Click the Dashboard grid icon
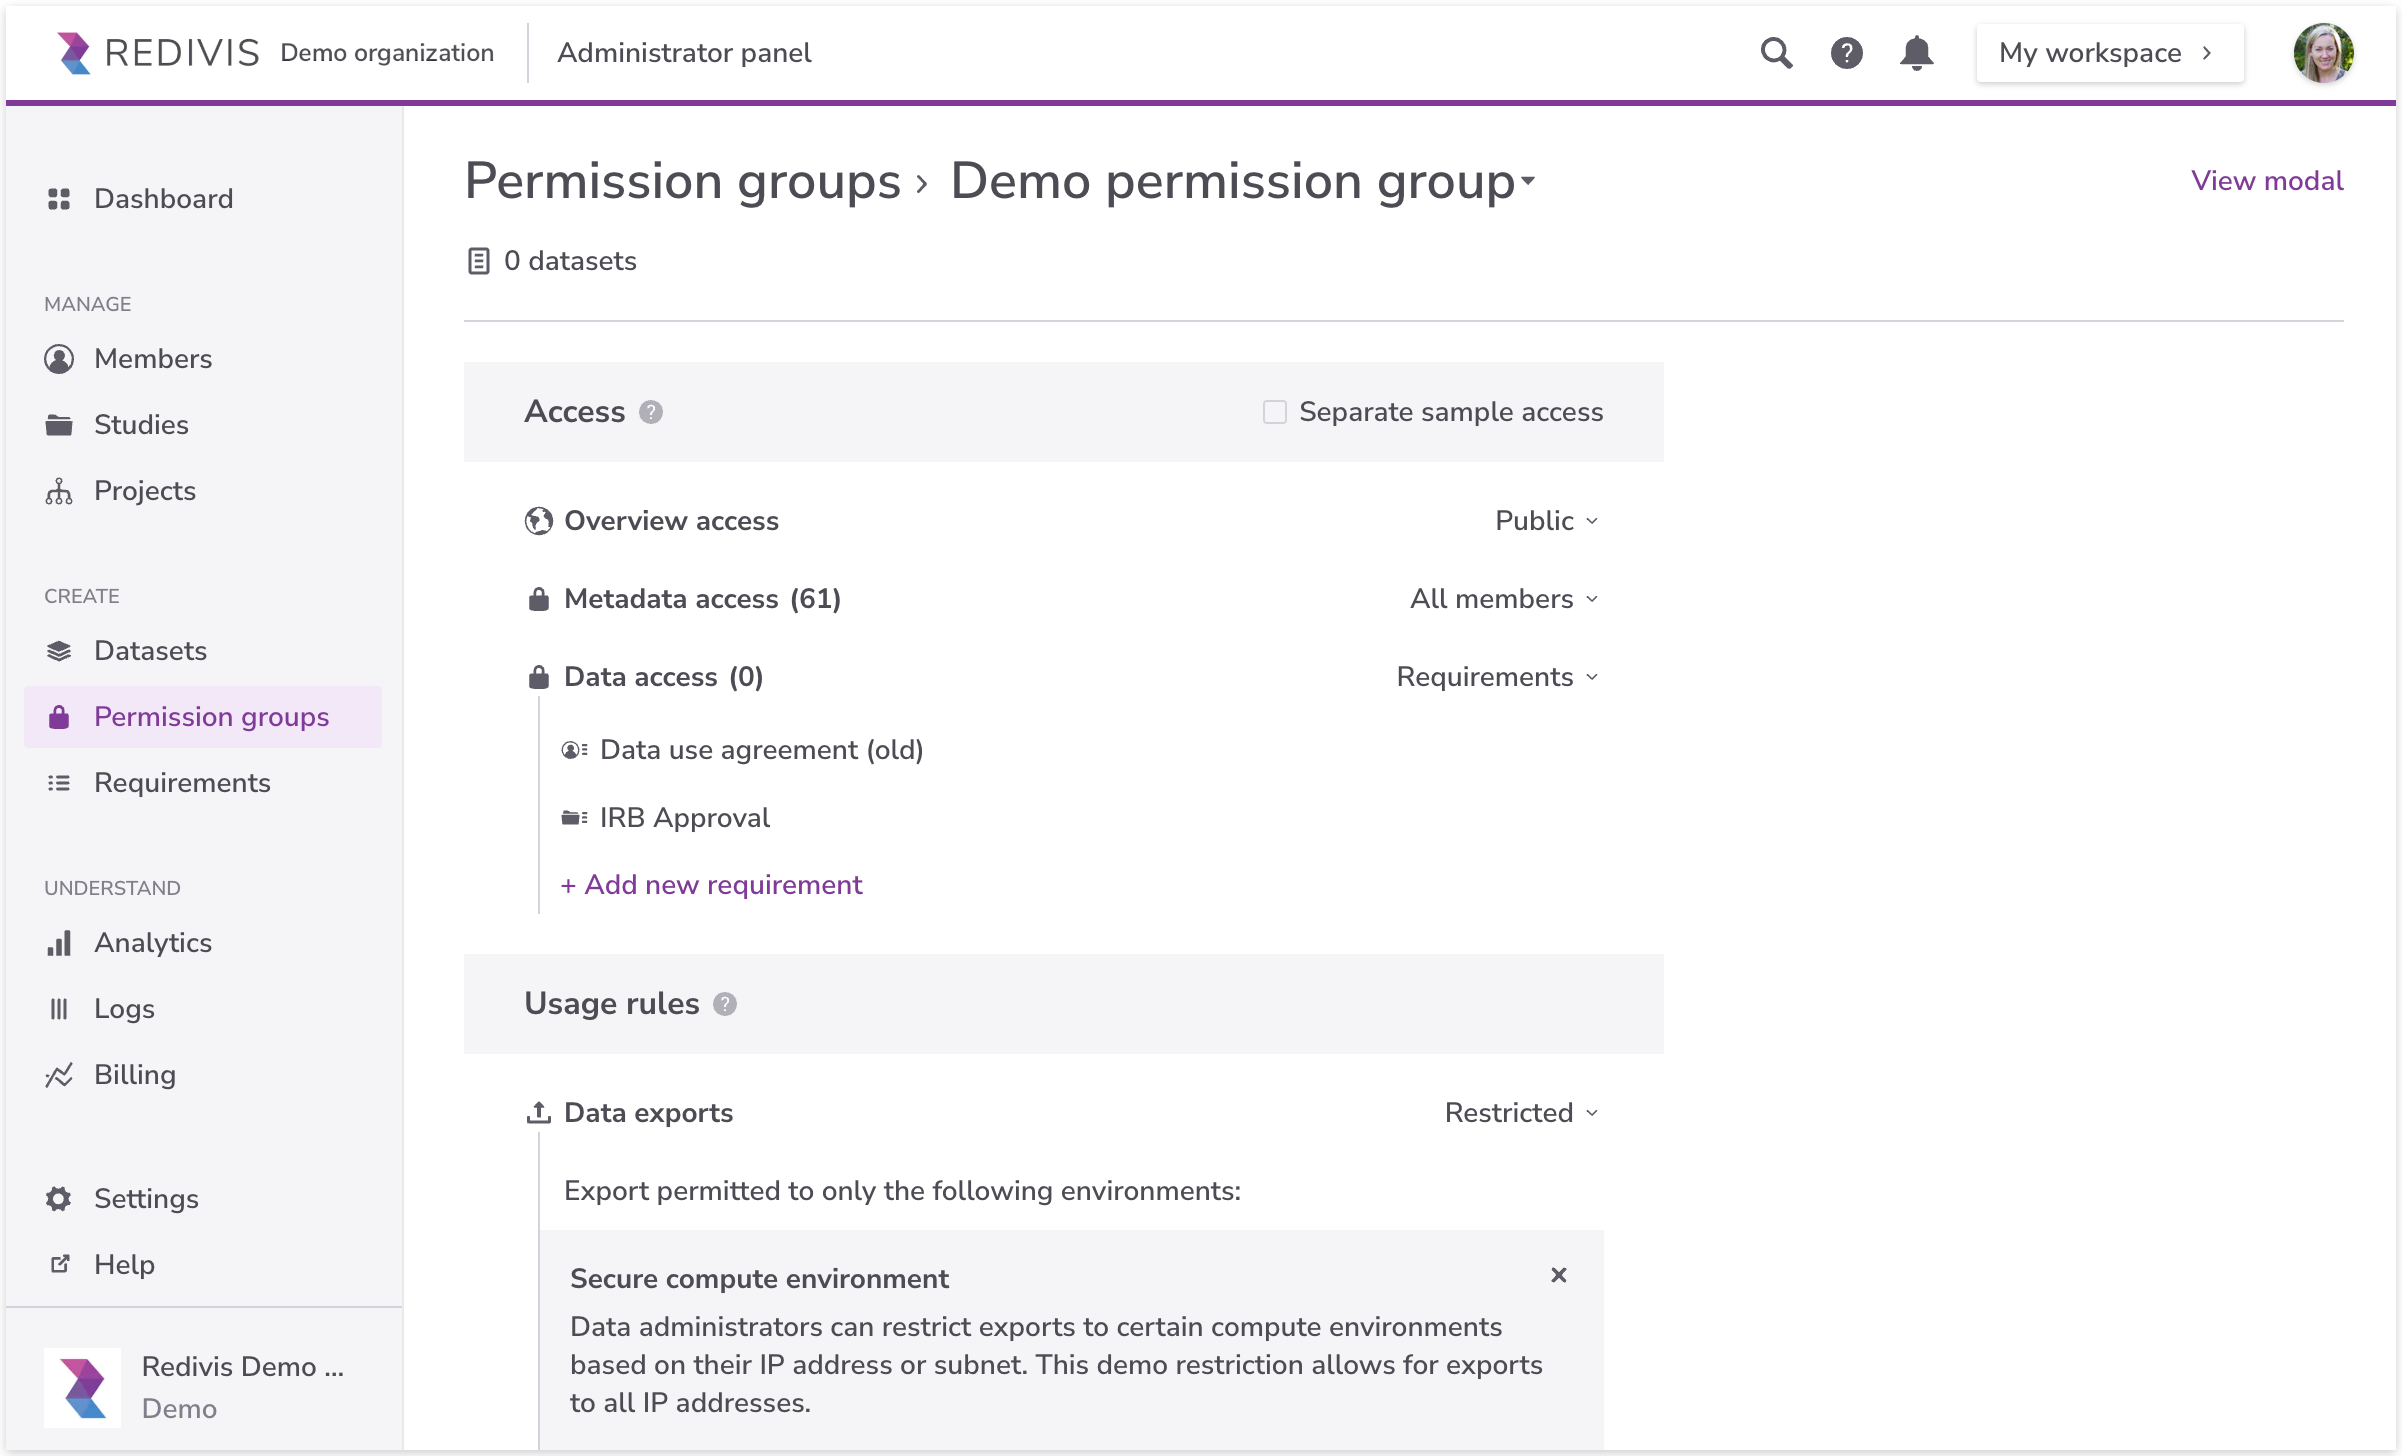 59,199
